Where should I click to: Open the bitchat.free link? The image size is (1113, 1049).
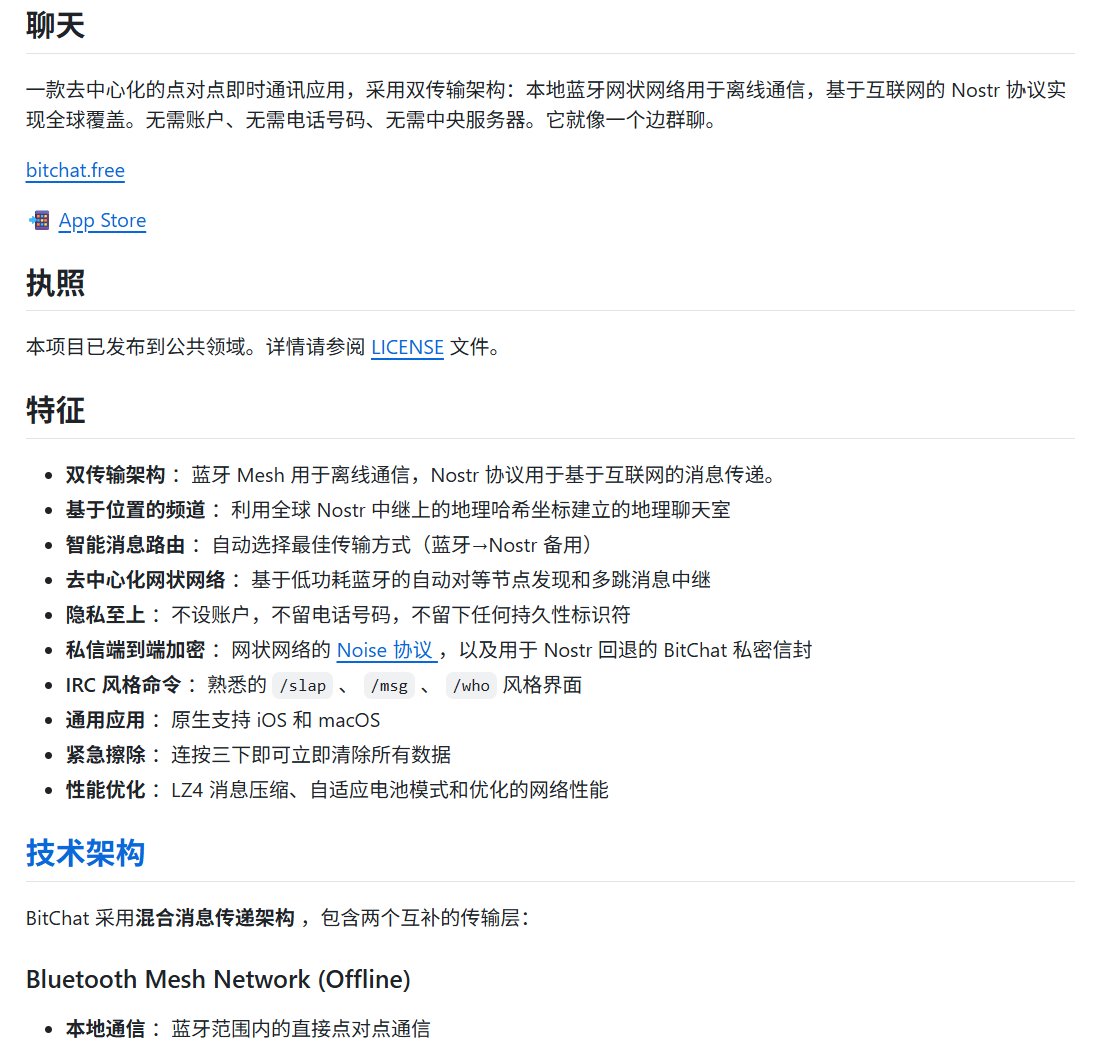click(75, 170)
